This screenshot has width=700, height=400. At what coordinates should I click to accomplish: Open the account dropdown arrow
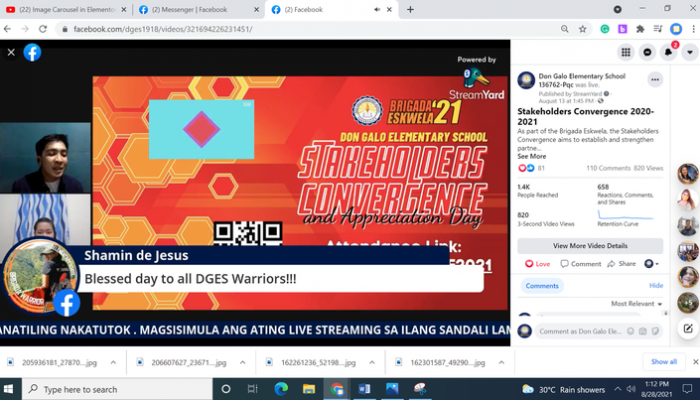[x=690, y=52]
